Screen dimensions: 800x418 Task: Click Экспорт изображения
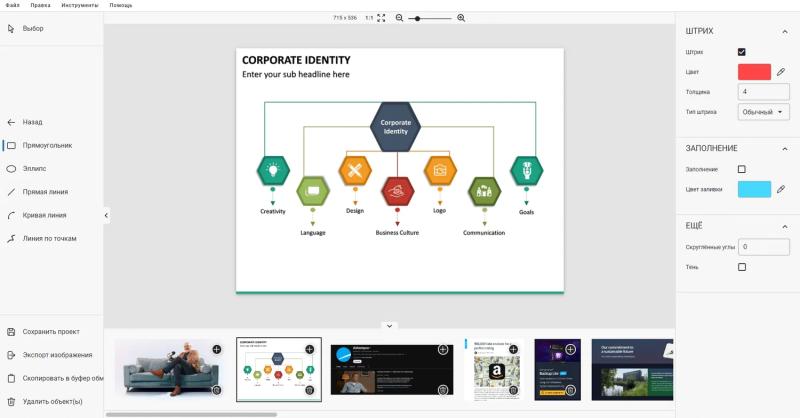[x=56, y=355]
